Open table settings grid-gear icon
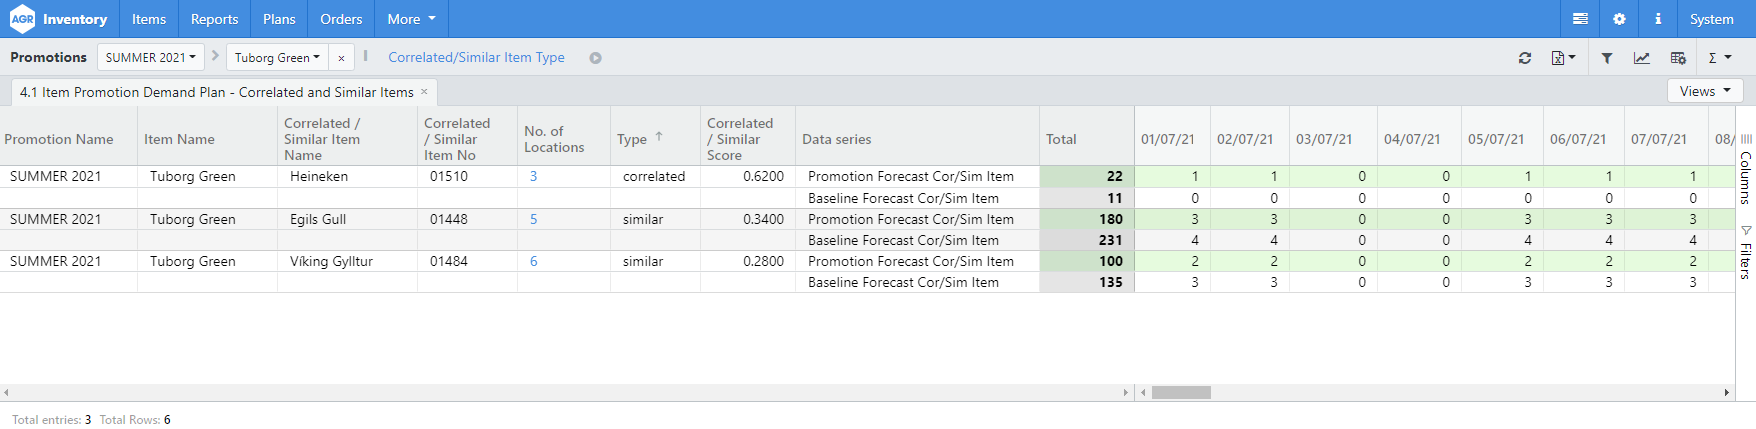The image size is (1756, 429). pyautogui.click(x=1678, y=58)
